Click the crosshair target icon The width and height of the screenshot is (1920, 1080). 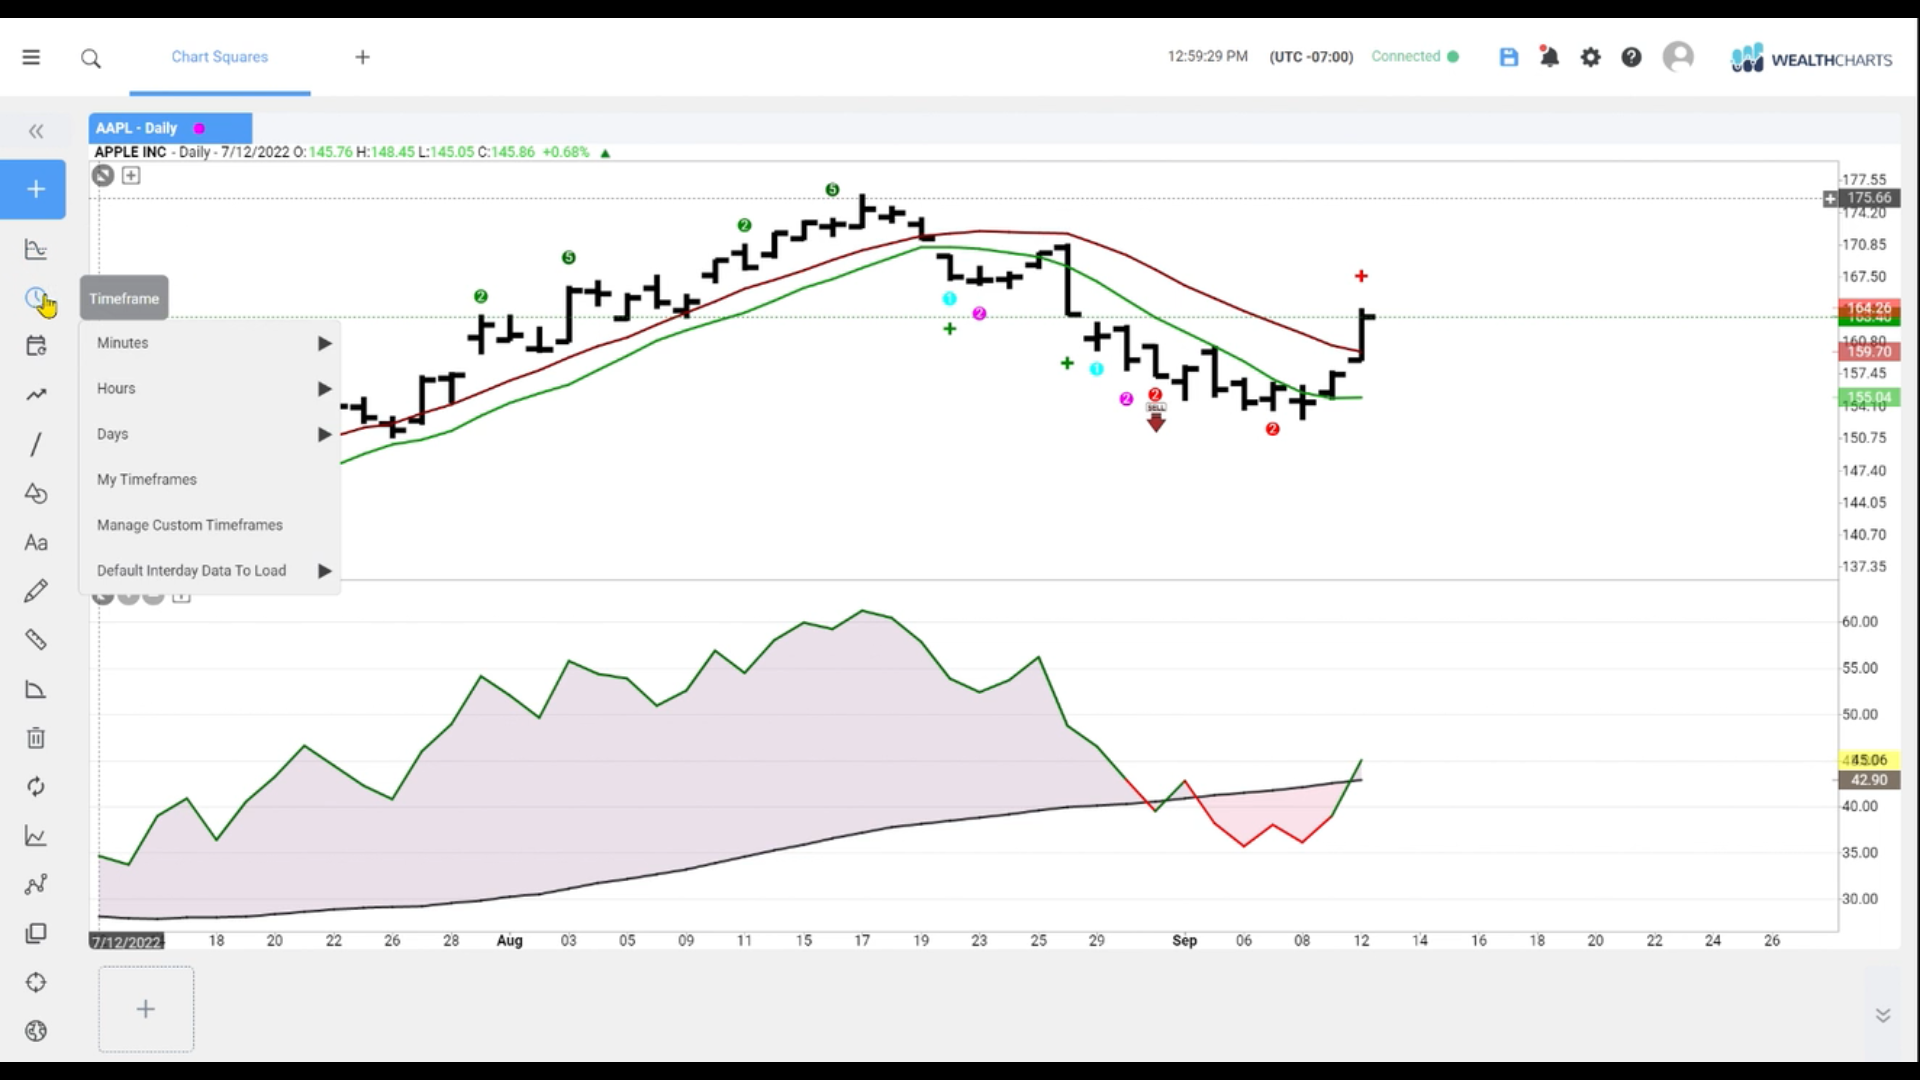pyautogui.click(x=36, y=982)
